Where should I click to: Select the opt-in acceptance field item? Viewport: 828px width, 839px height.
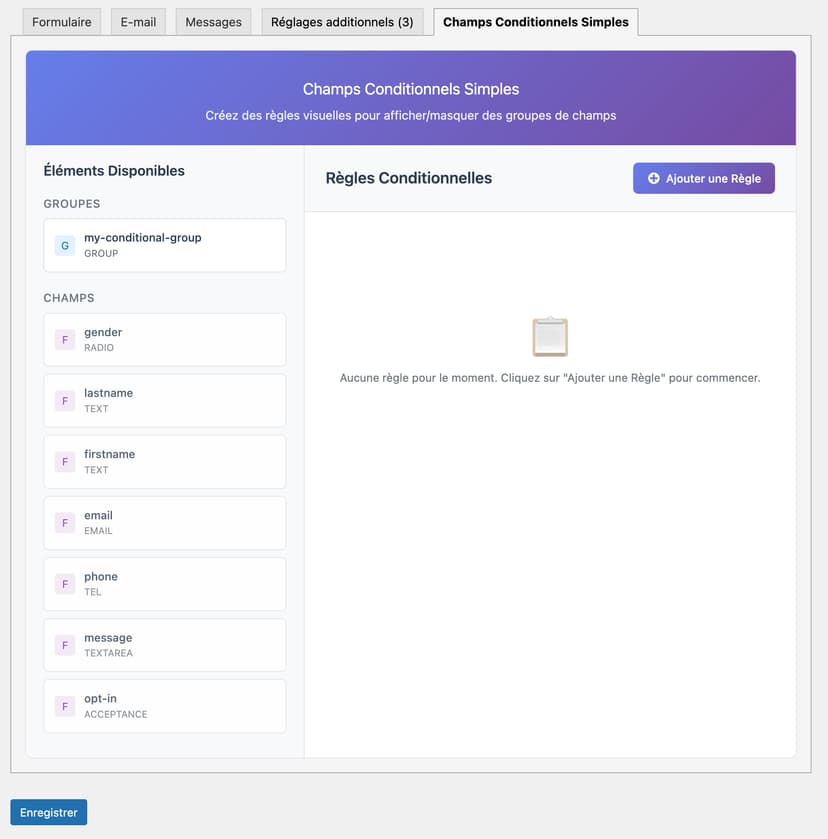tap(165, 706)
